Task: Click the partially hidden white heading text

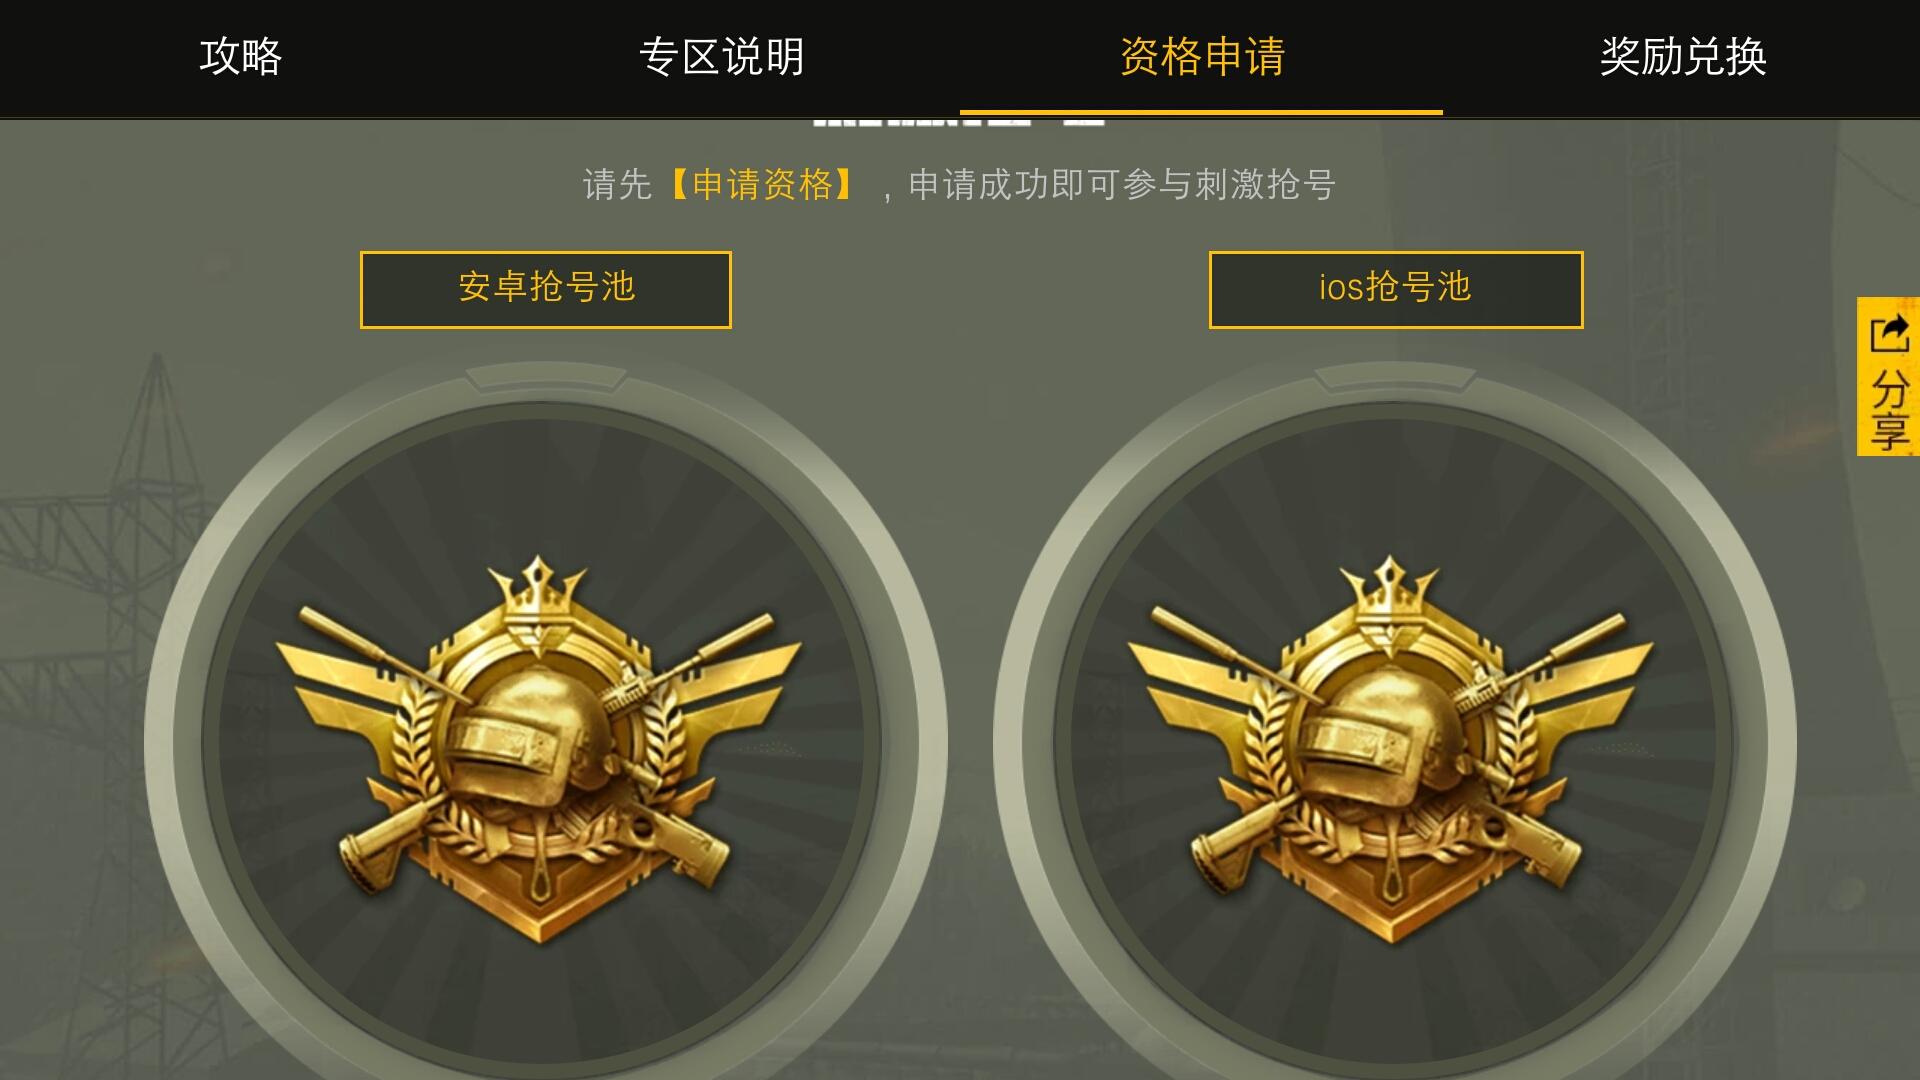Action: (958, 121)
